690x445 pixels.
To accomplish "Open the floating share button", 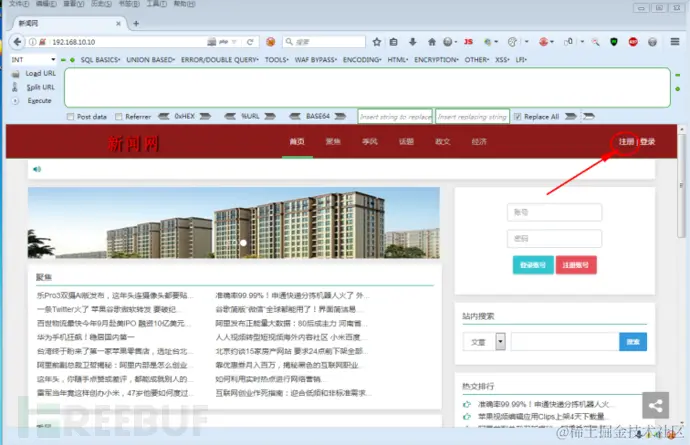I will (x=655, y=405).
